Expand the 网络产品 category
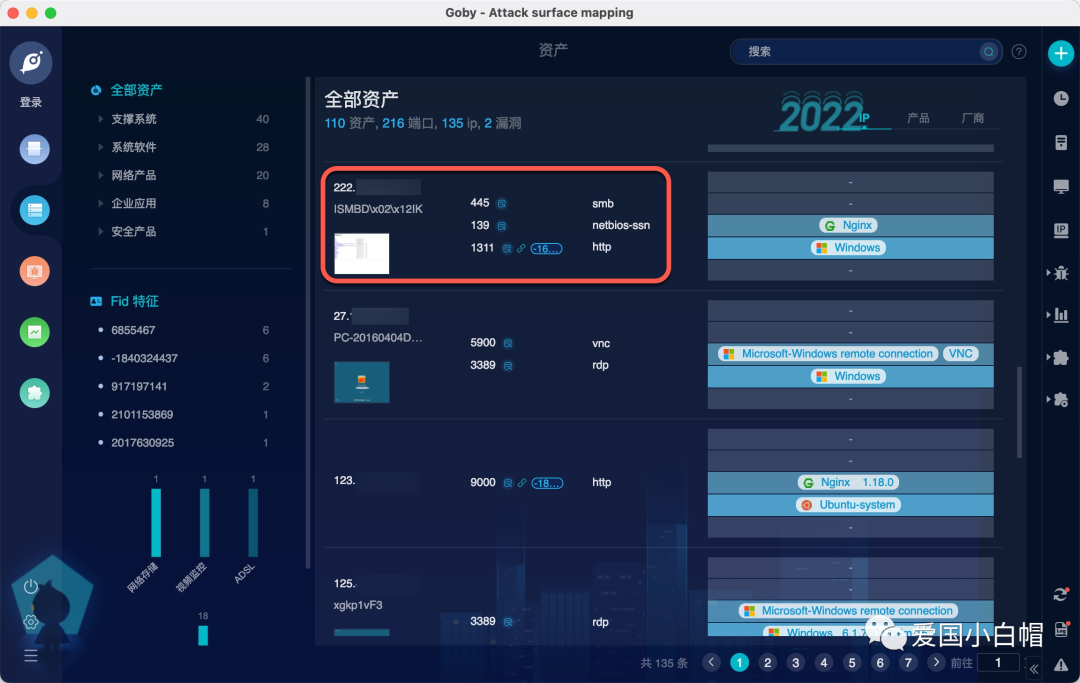This screenshot has width=1080, height=683. [101, 176]
